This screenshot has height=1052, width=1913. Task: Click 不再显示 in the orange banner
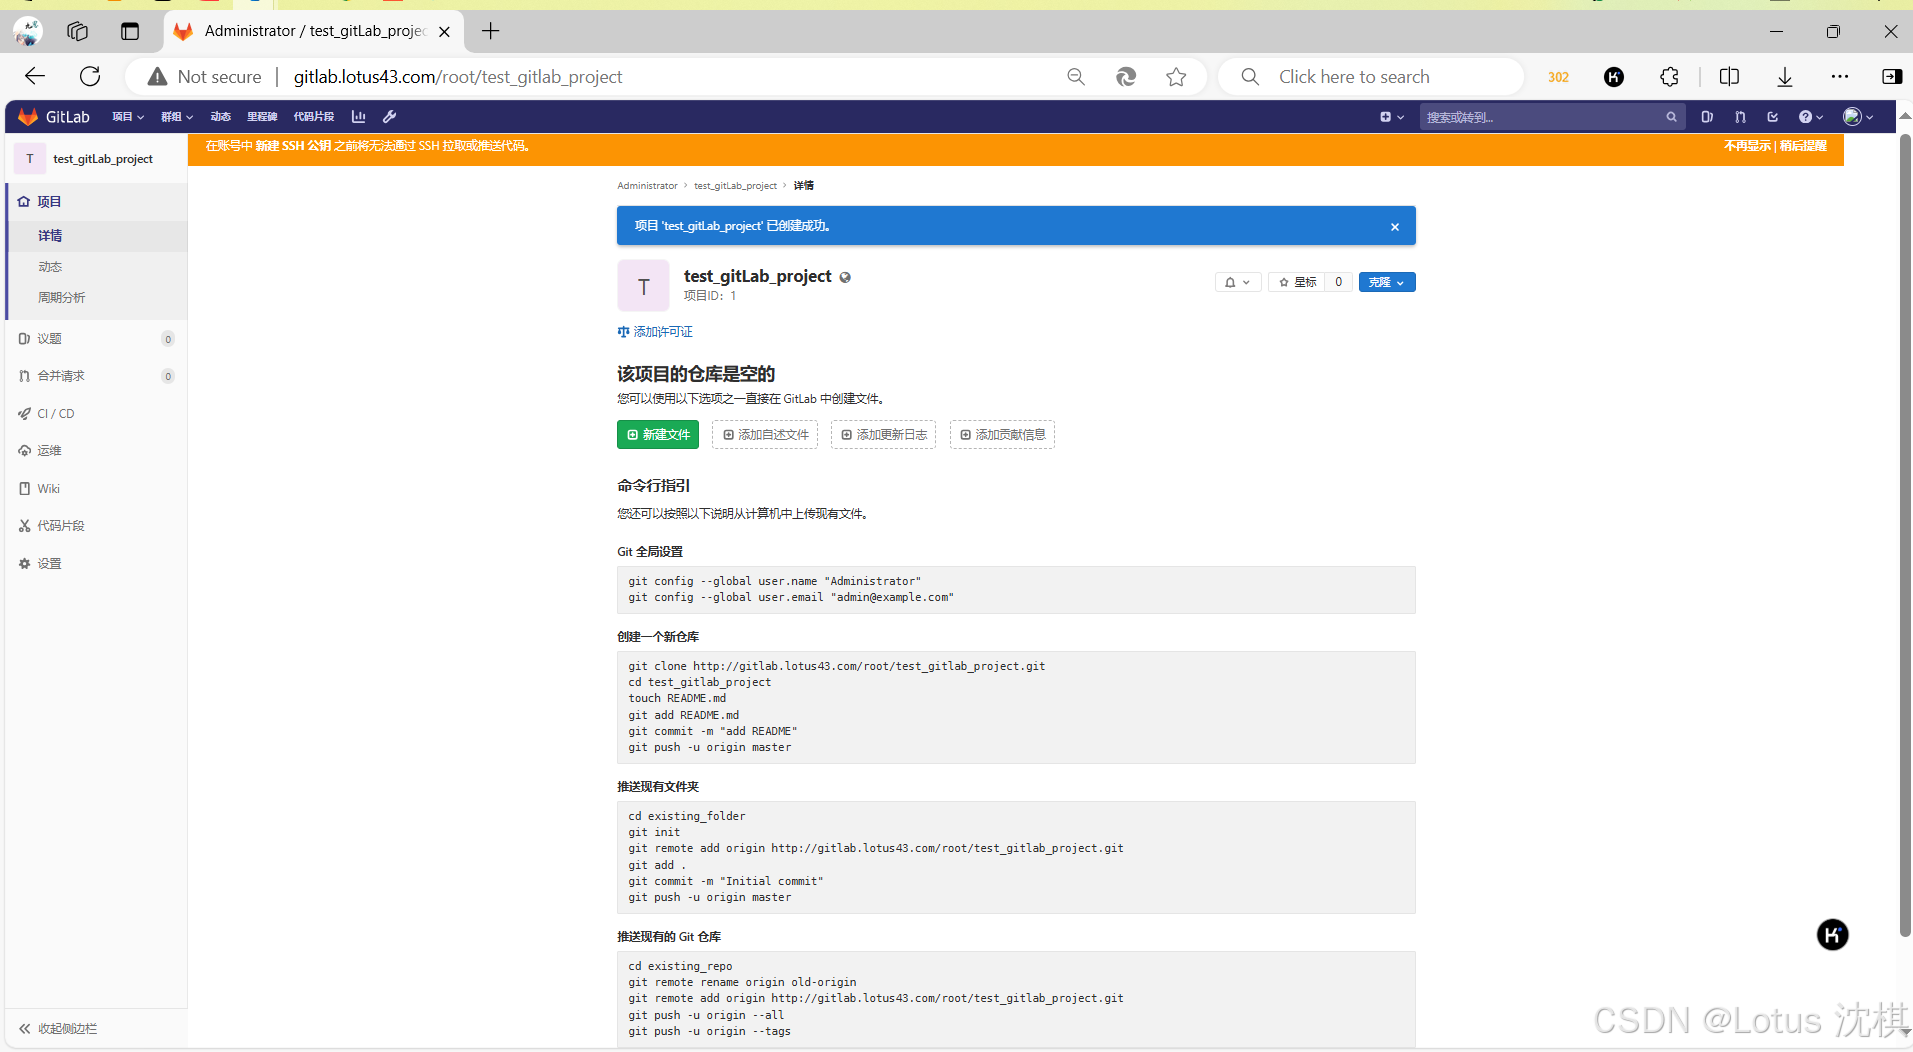pos(1747,146)
